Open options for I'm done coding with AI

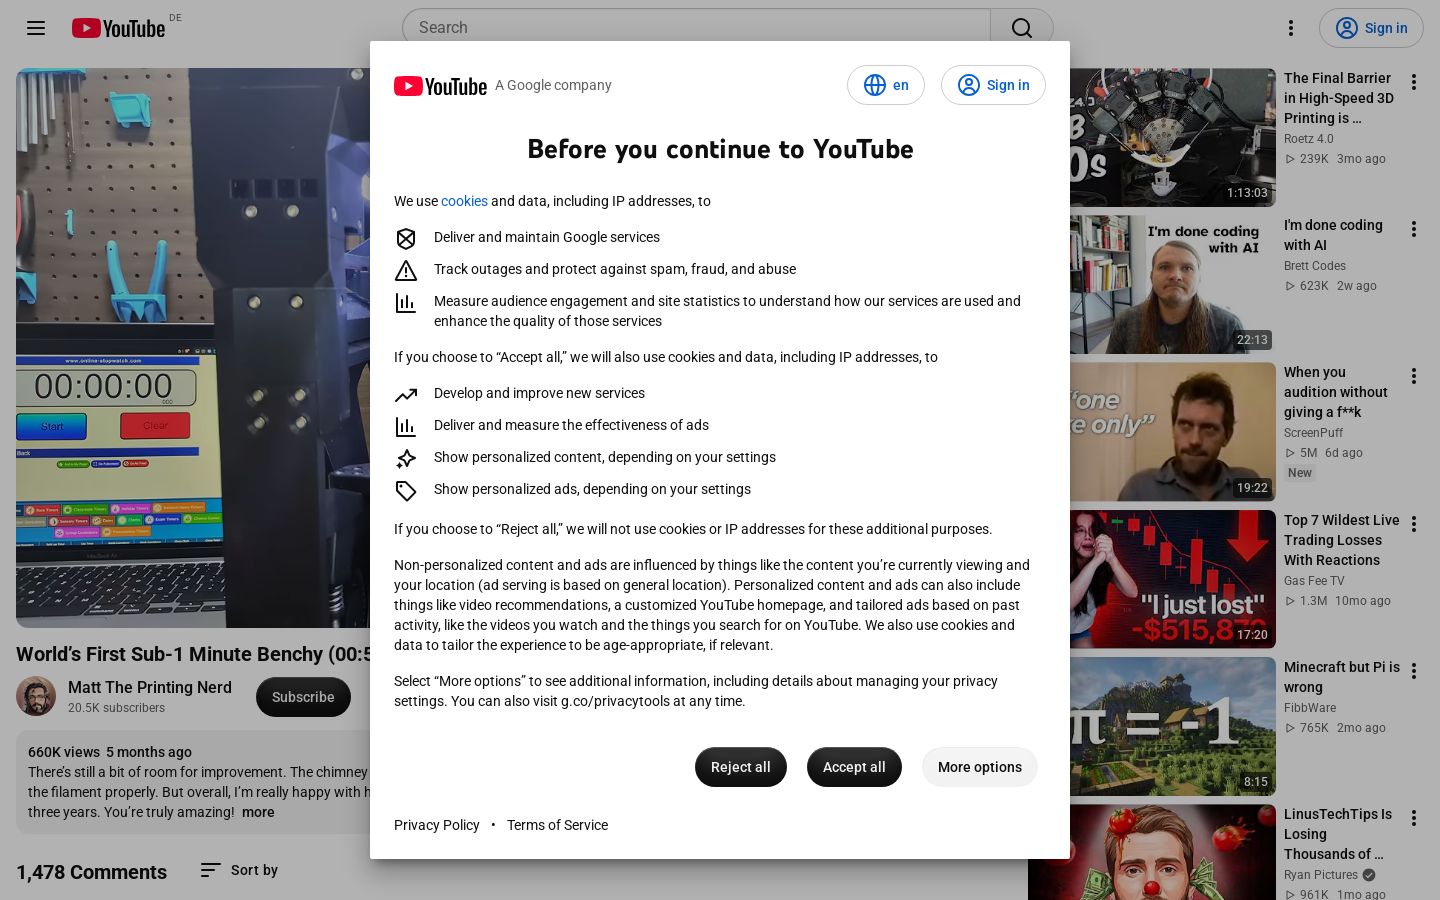[x=1414, y=229]
